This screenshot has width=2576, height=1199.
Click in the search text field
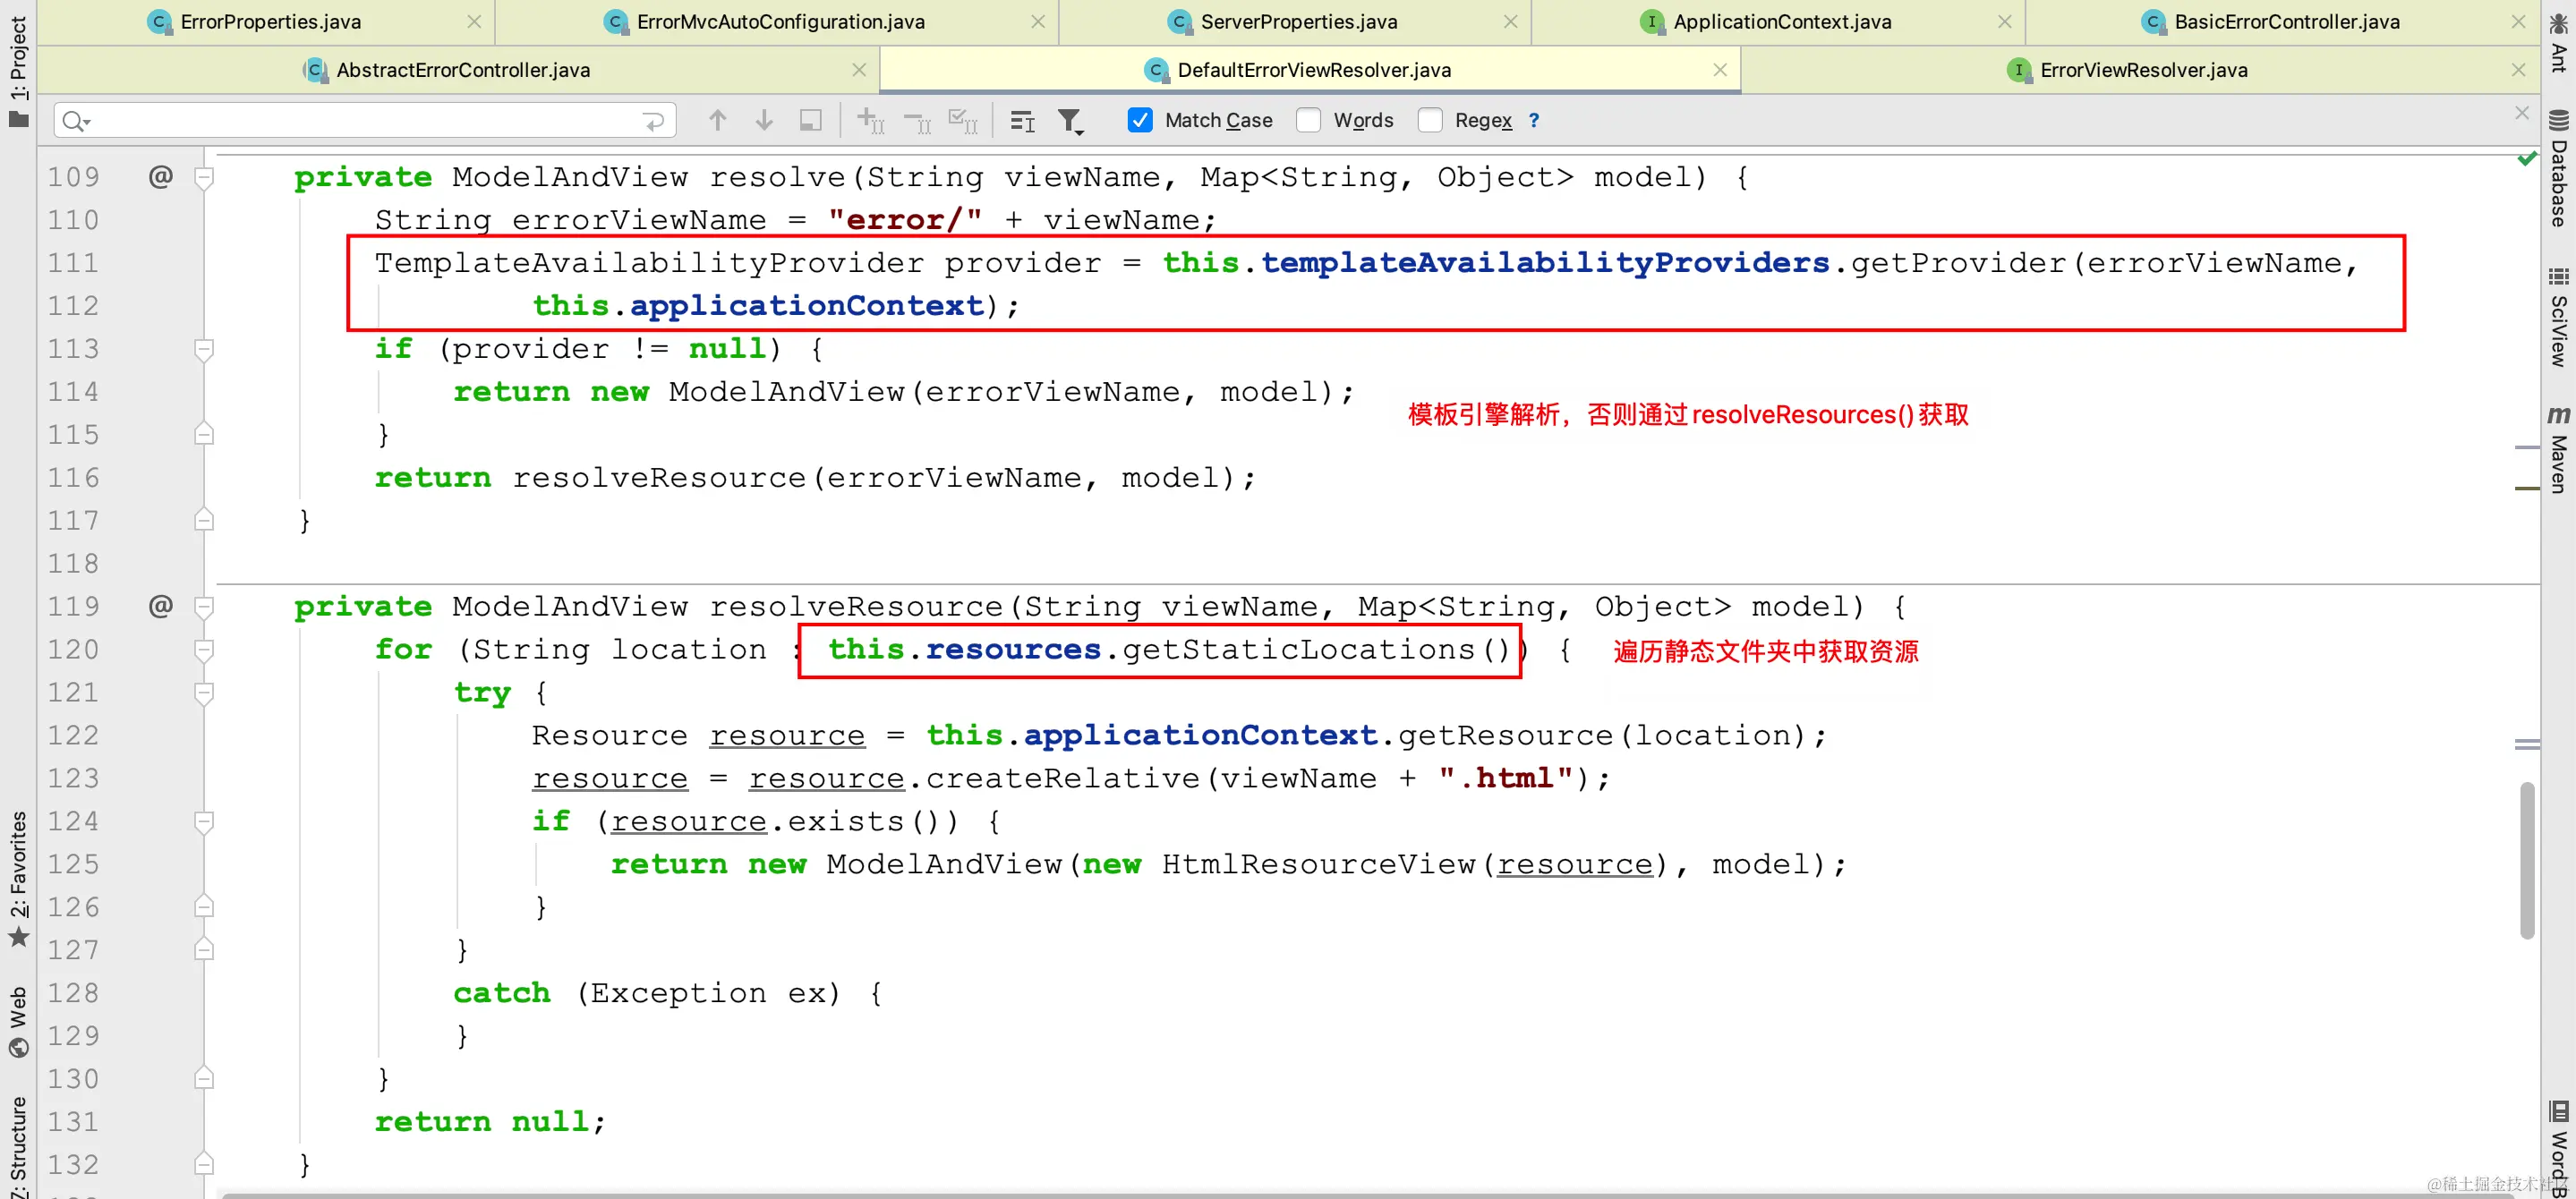pyautogui.click(x=365, y=121)
